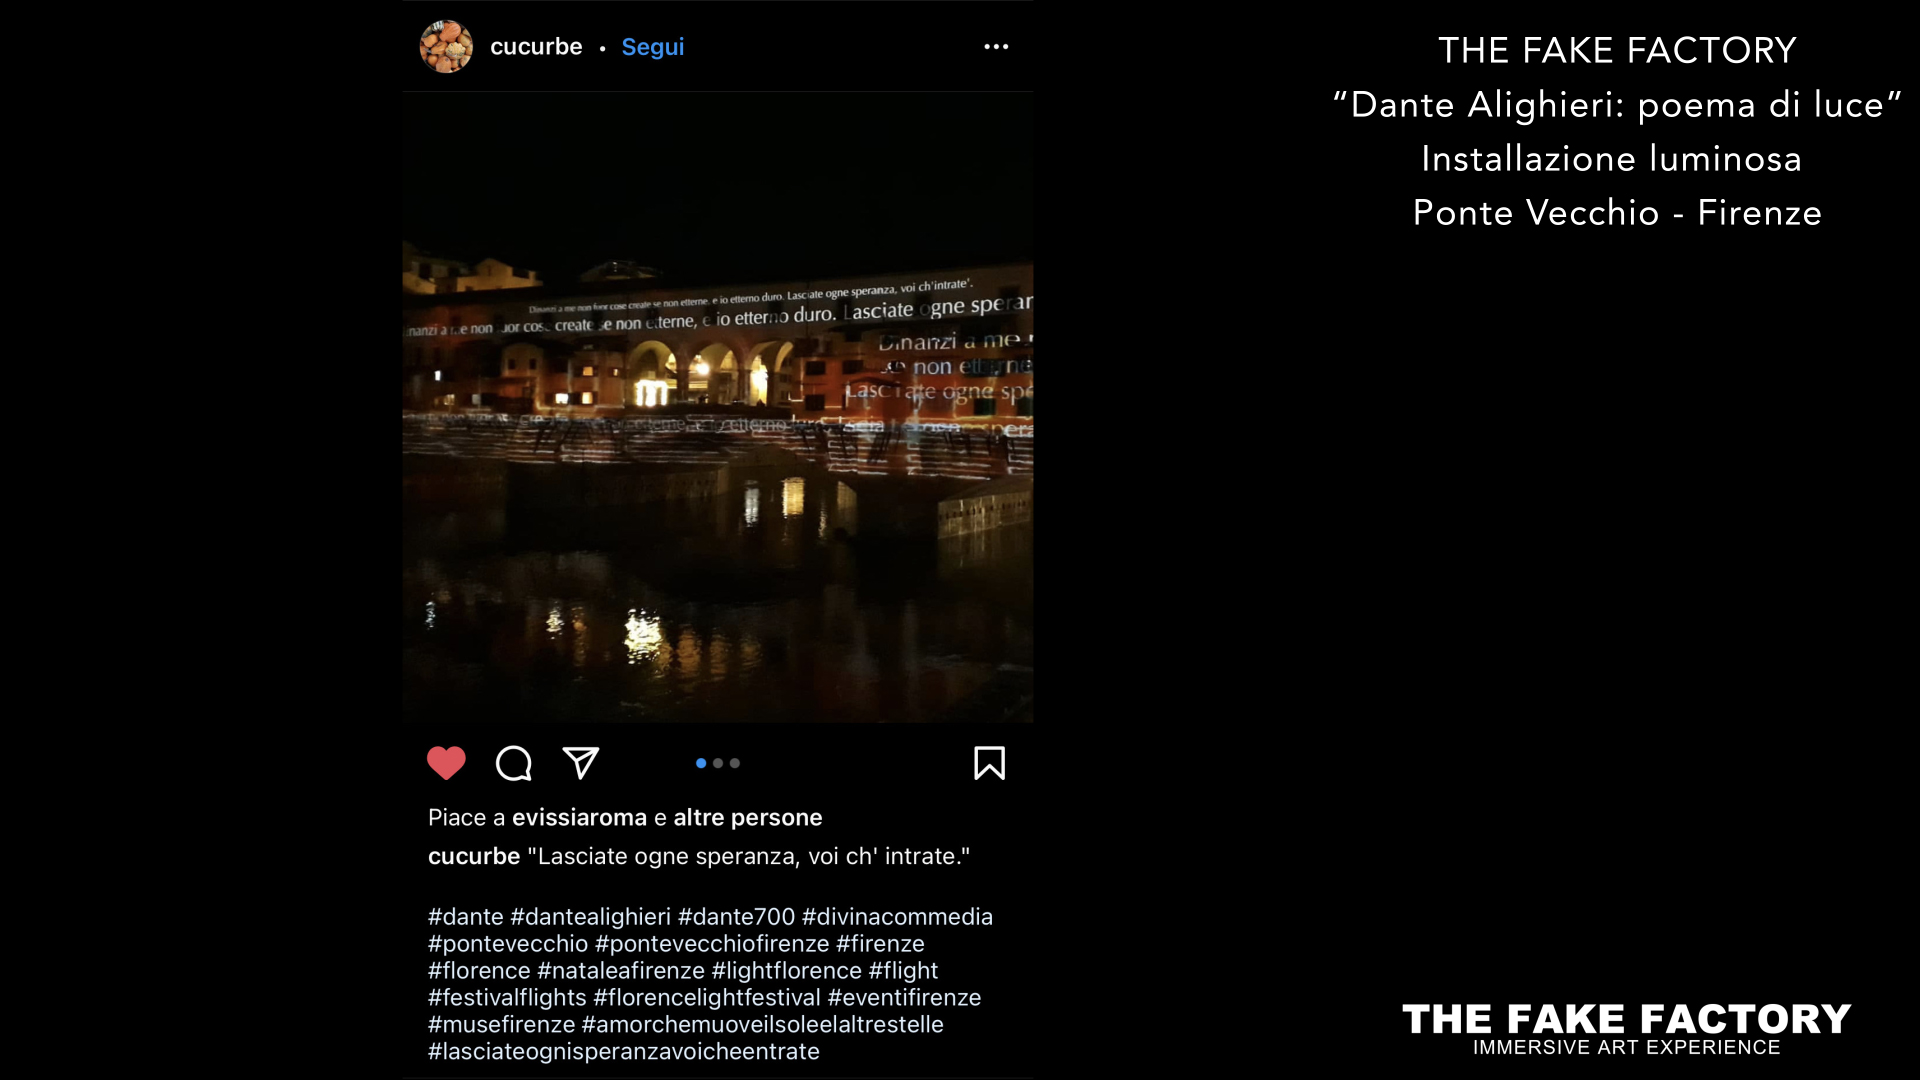Open the #florencelightfestival hashtag
Screen dimensions: 1920x1080
coord(707,997)
